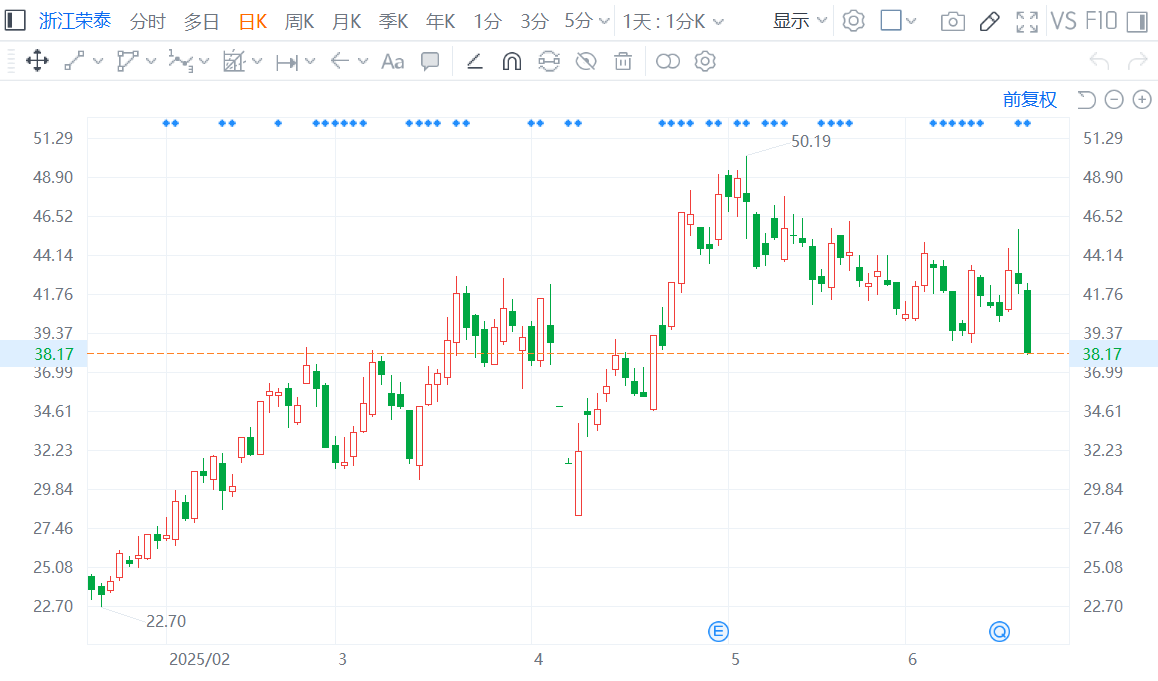This screenshot has width=1158, height=681.
Task: Click the E earnings event marker
Action: click(718, 632)
